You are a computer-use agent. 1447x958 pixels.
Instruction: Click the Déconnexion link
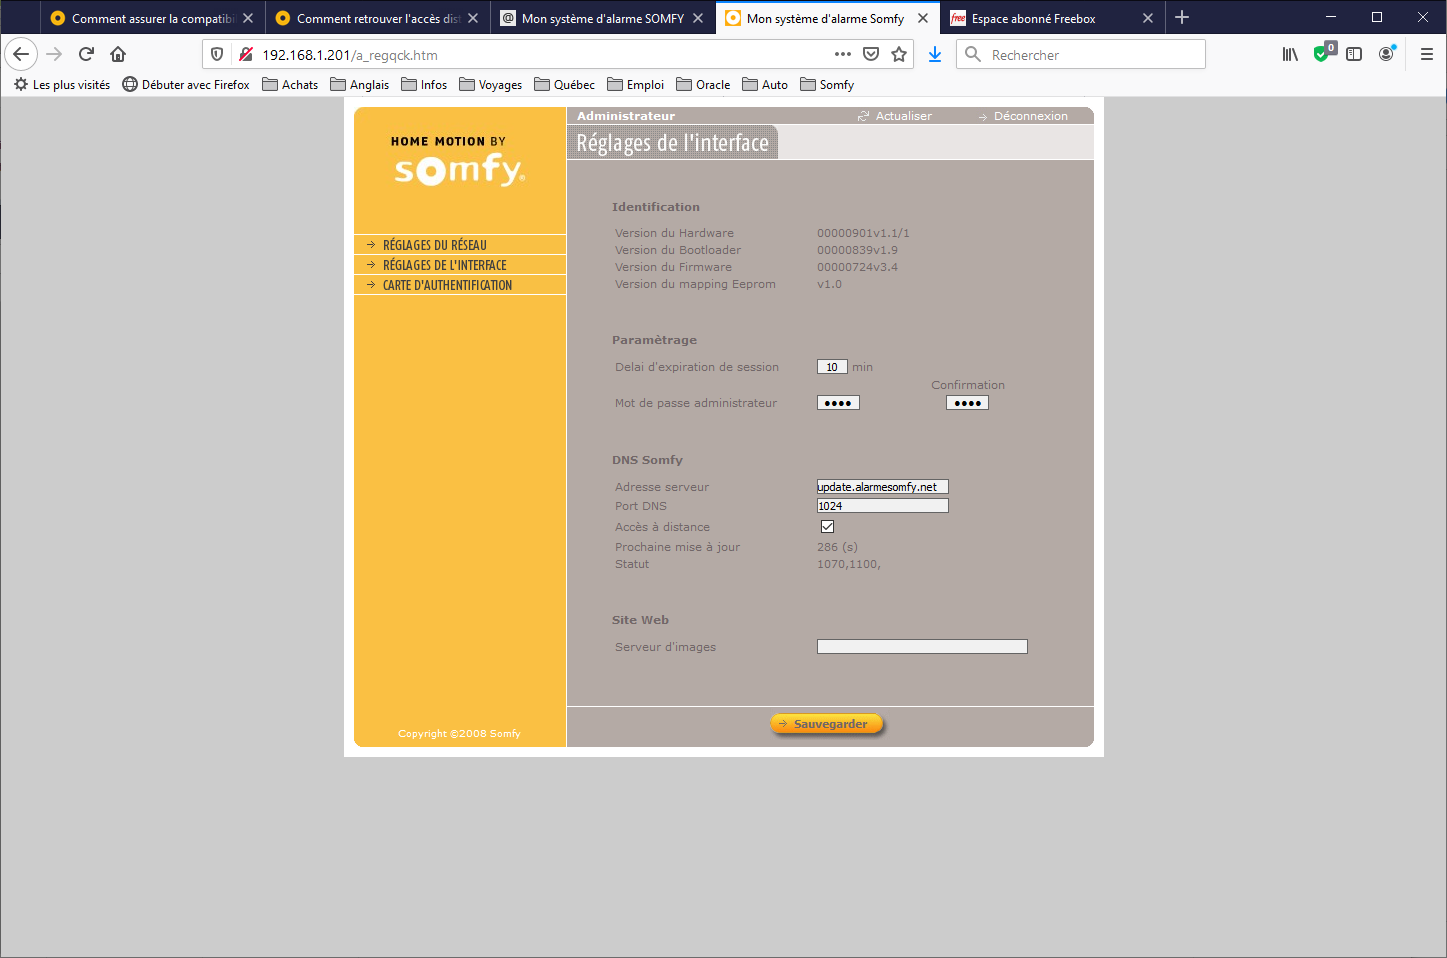pyautogui.click(x=1030, y=116)
